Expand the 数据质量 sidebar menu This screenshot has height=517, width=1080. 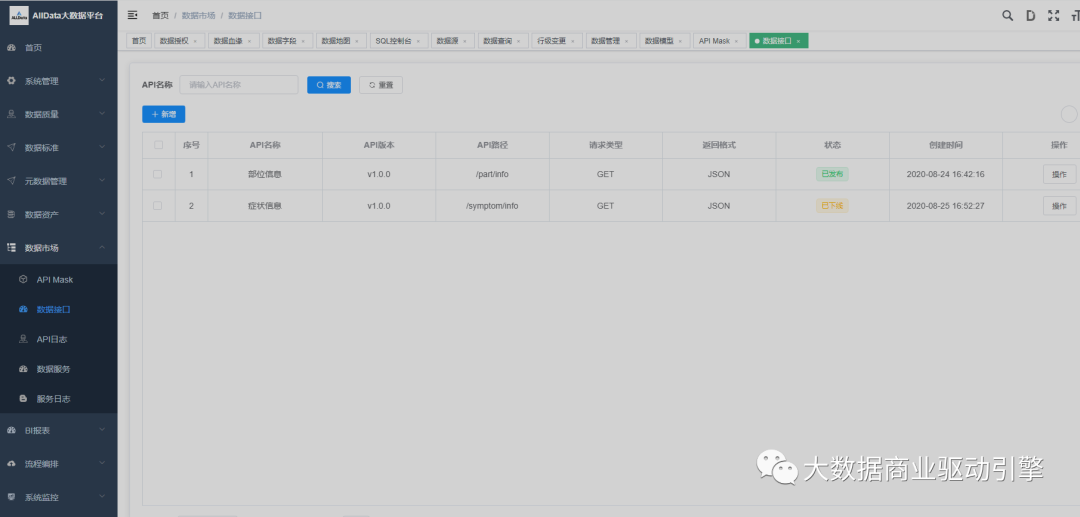[58, 114]
